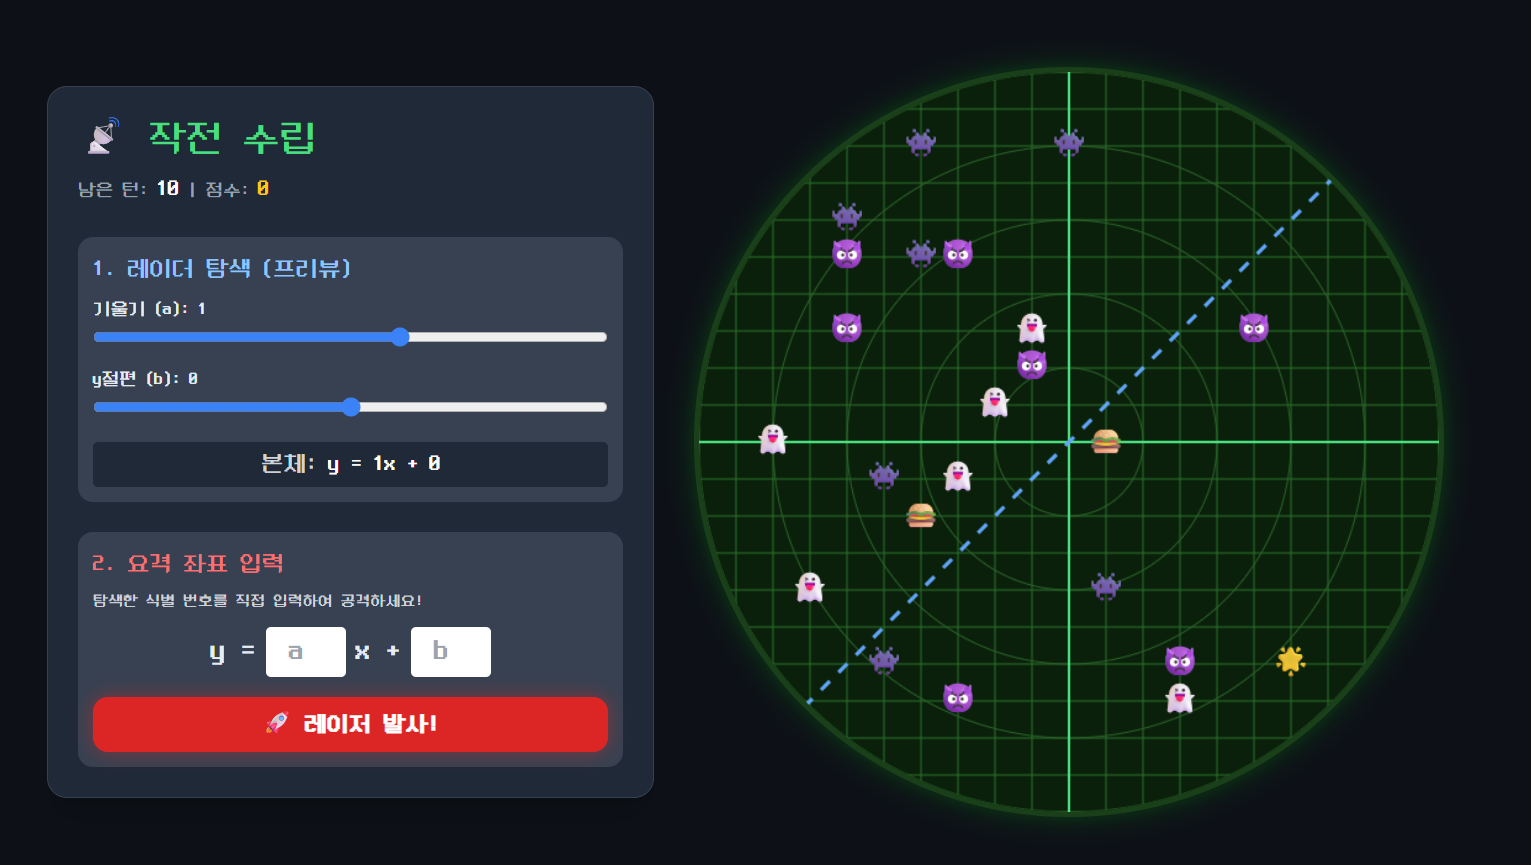Click the y절편 (b) slider handle
This screenshot has height=865, width=1531.
(351, 407)
